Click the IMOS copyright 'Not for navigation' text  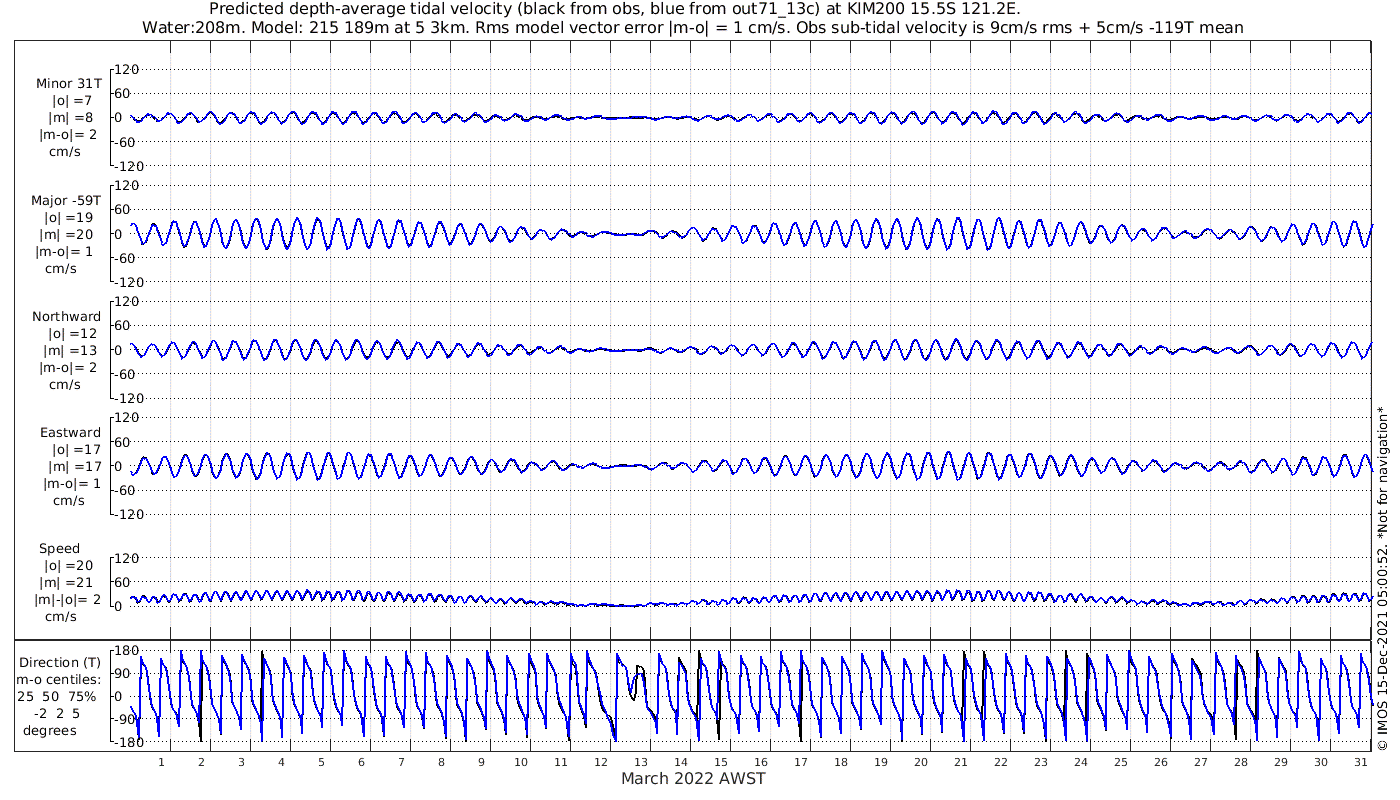(x=1383, y=578)
